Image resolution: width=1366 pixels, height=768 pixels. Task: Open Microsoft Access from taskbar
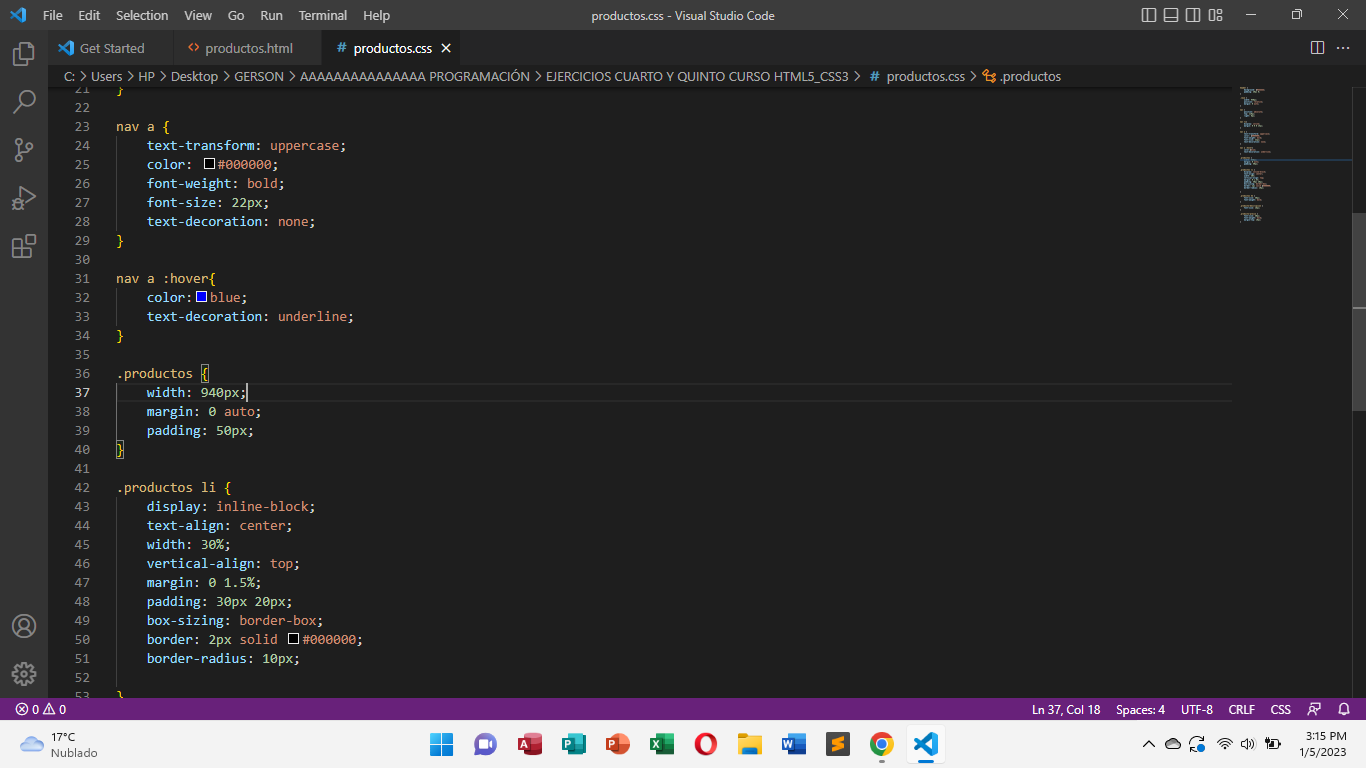529,744
